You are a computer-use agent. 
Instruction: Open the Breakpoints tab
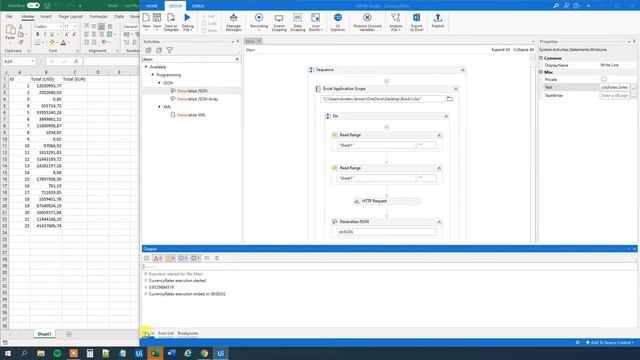pos(188,333)
